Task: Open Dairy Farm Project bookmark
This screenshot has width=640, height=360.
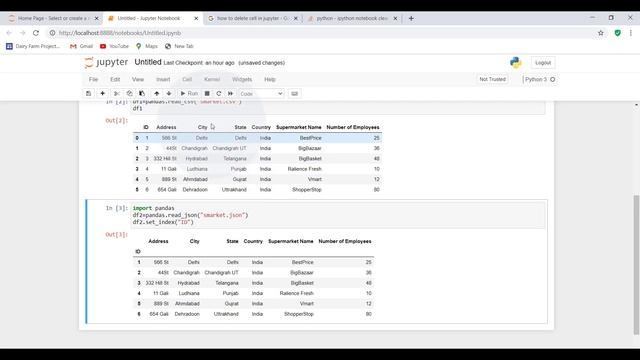Action: coord(33,46)
